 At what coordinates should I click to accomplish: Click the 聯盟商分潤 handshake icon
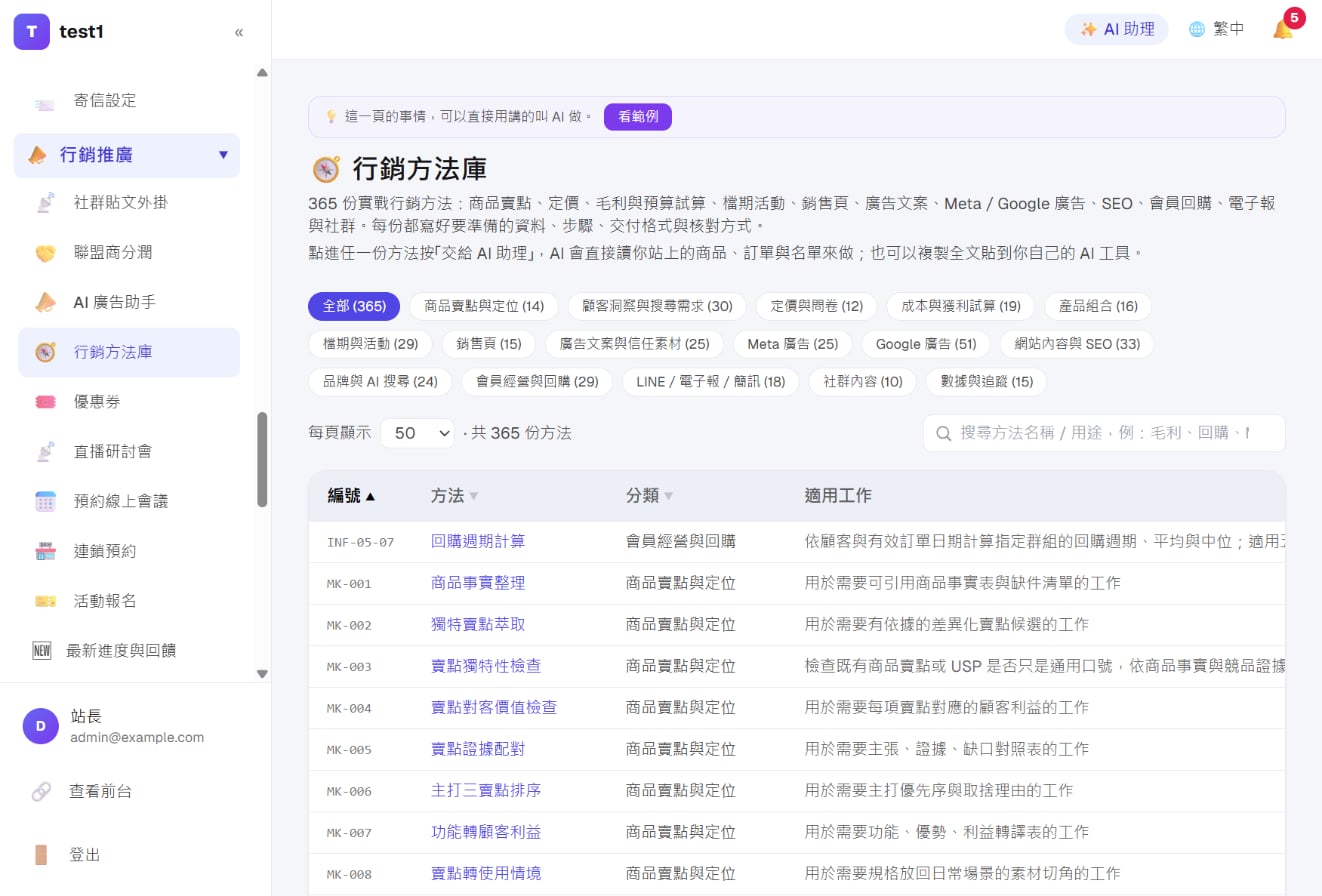point(45,253)
